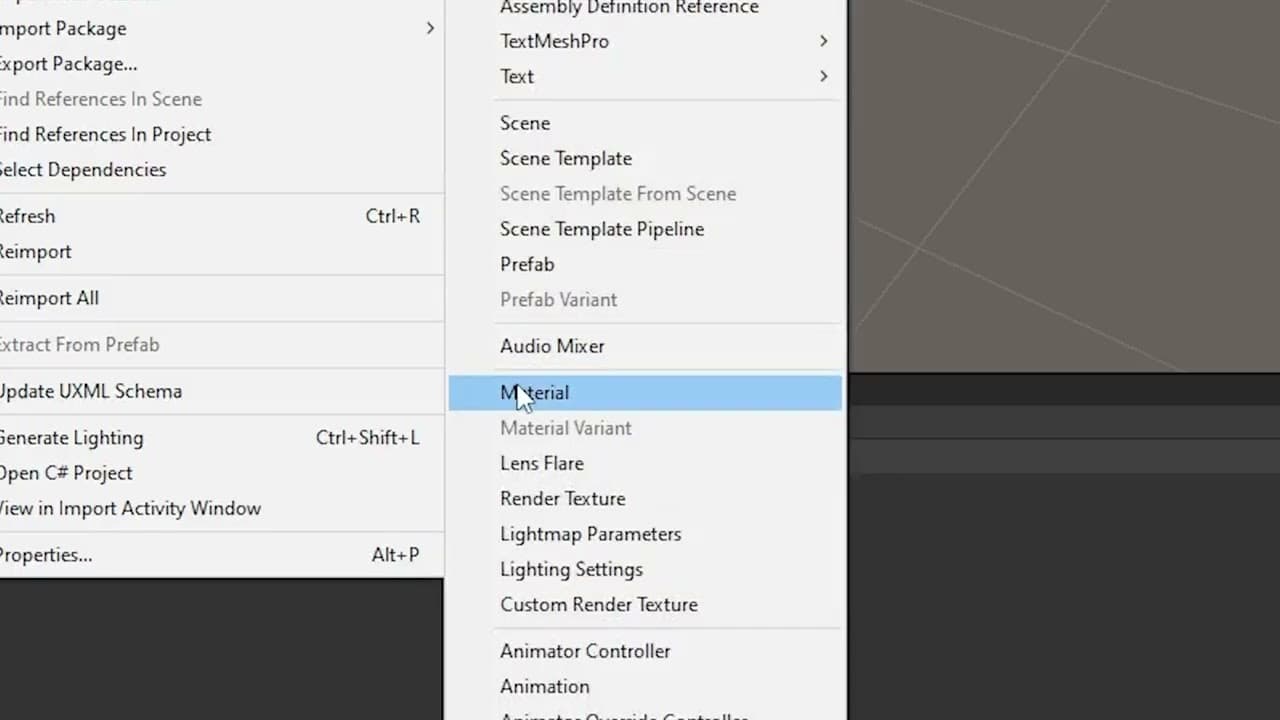Select Render Texture menu item
Screen dimensions: 1280x720
coord(563,498)
